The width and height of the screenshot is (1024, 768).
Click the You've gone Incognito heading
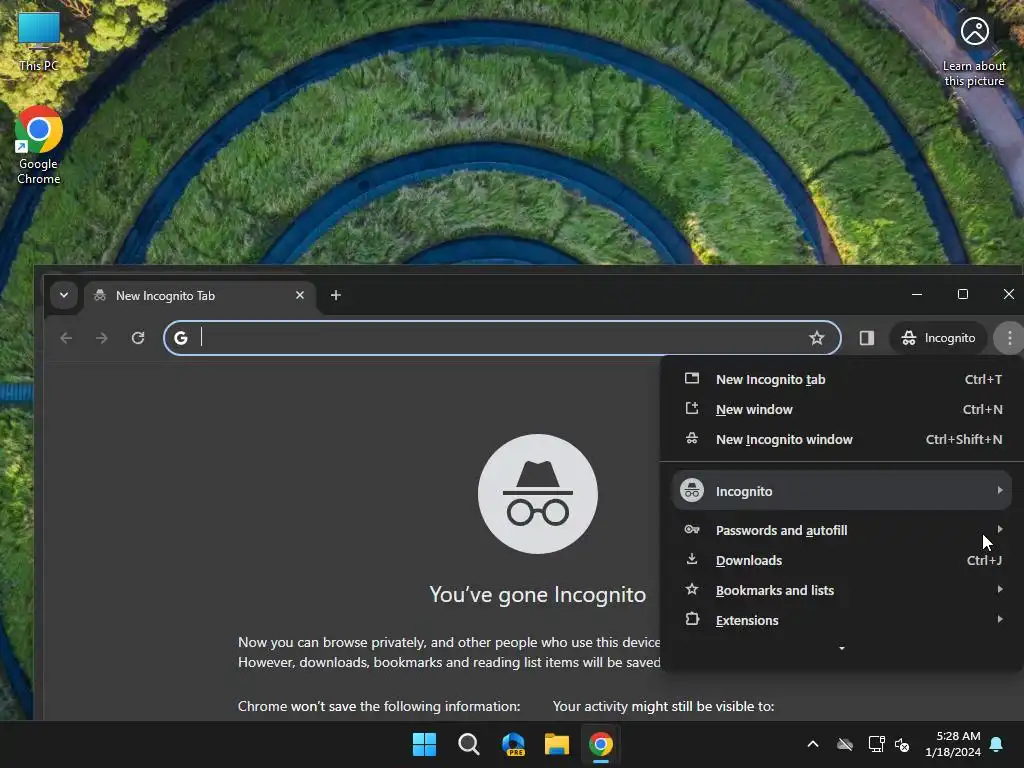(537, 594)
